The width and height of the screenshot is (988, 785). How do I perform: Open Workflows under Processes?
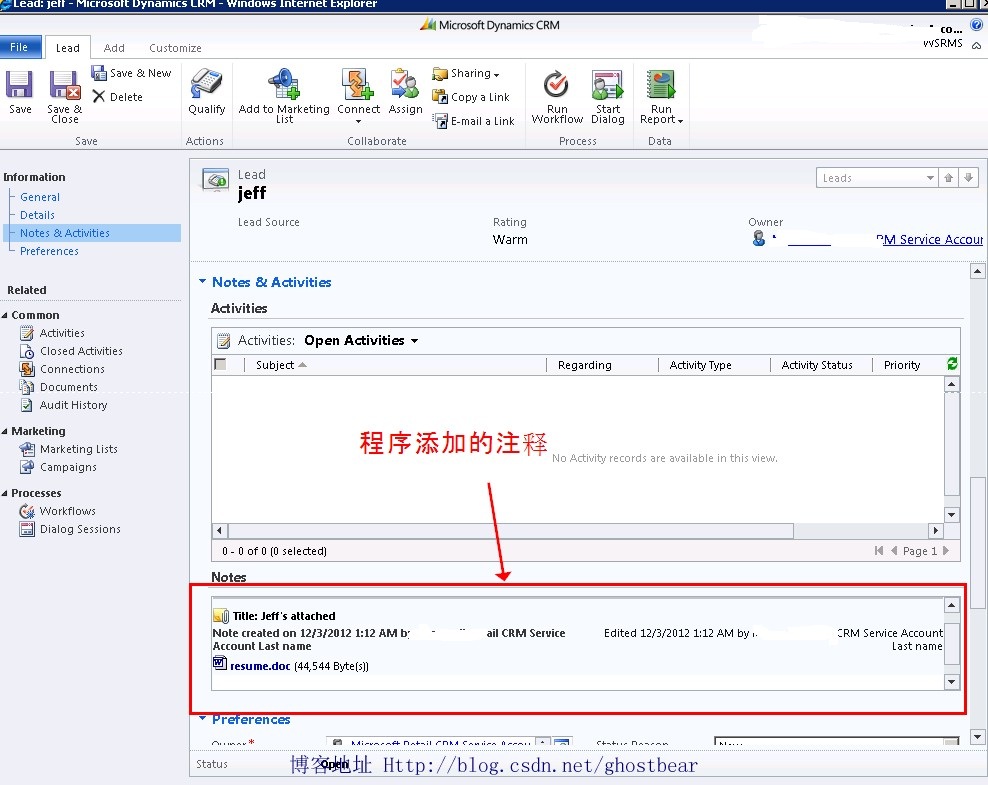(x=58, y=510)
